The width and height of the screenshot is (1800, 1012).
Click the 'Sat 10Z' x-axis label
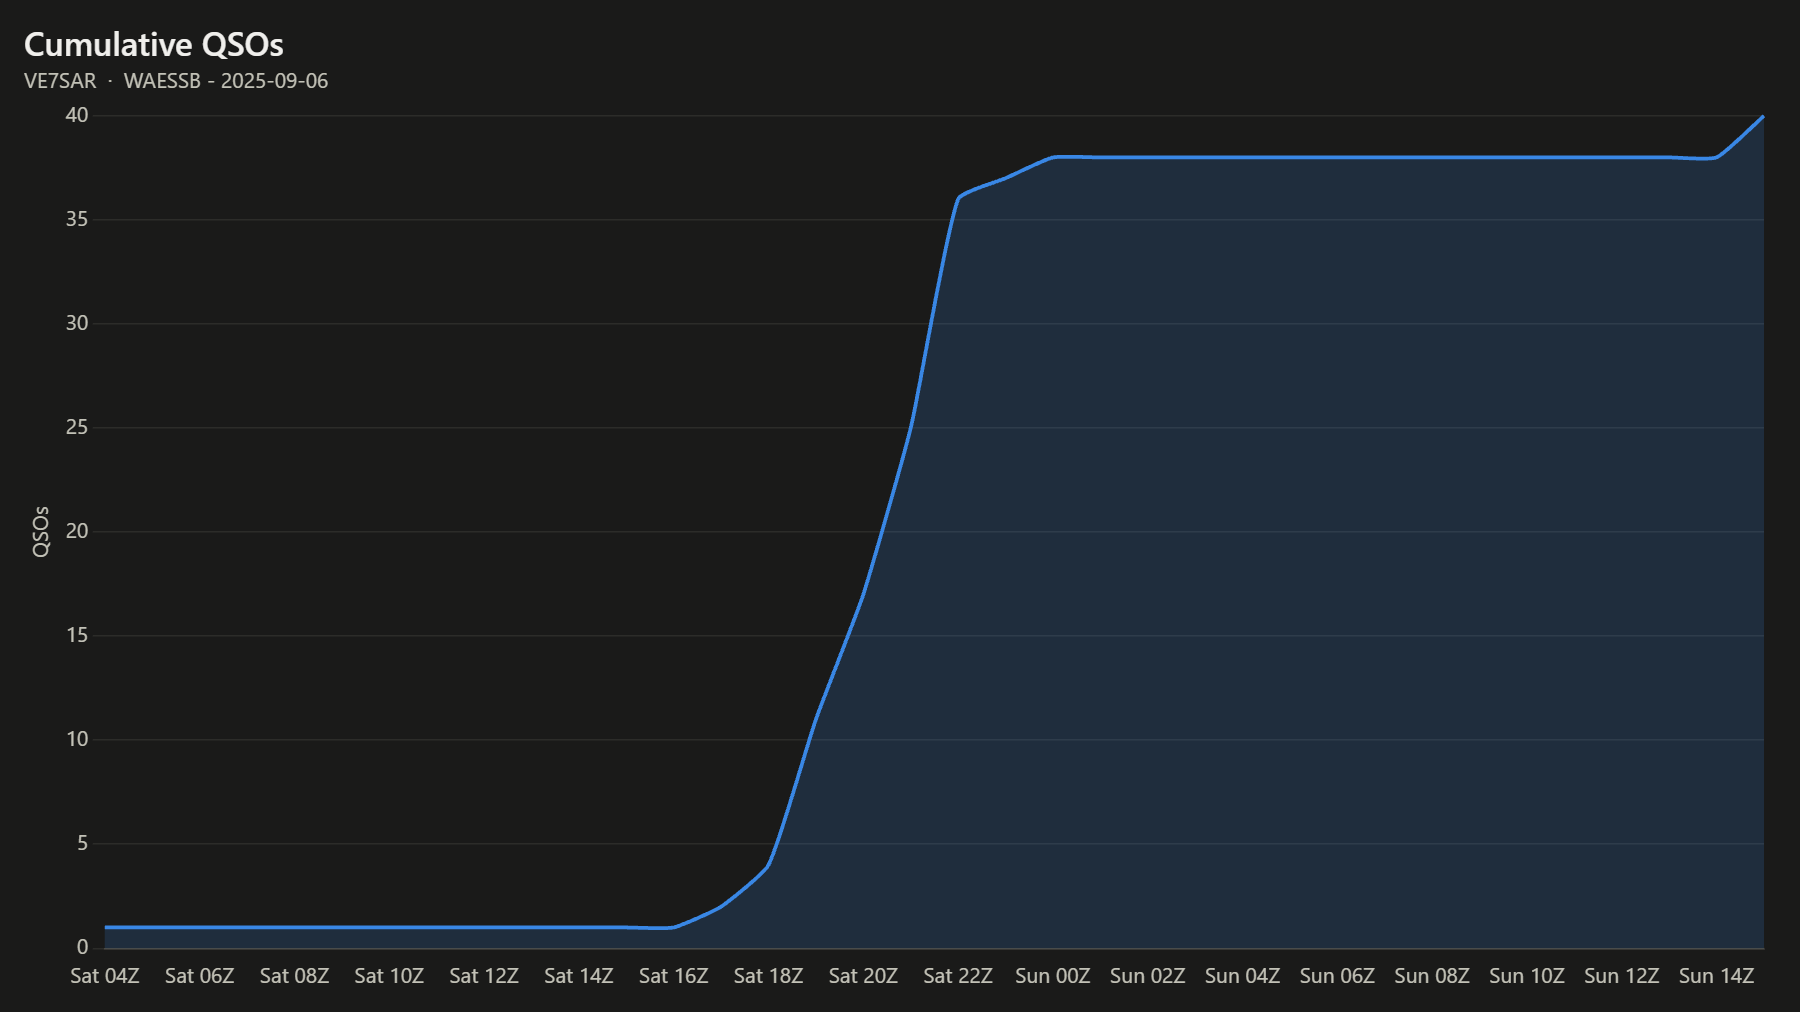(389, 976)
